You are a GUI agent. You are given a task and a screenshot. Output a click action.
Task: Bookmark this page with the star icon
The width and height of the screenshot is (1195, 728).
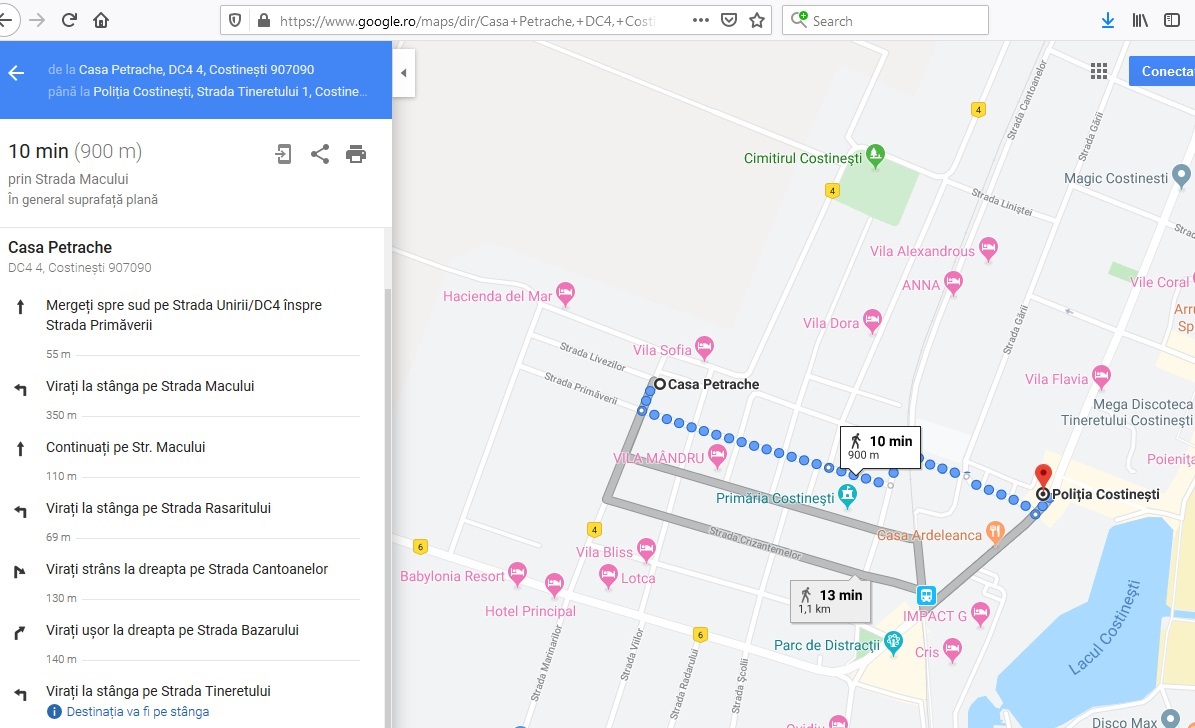tap(757, 20)
